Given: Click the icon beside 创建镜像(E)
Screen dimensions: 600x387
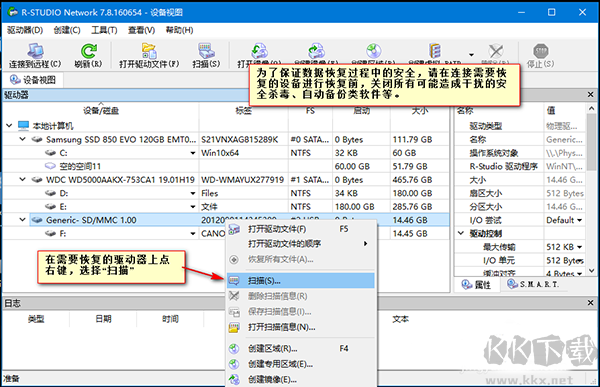Looking at the screenshot, I should coord(234,379).
